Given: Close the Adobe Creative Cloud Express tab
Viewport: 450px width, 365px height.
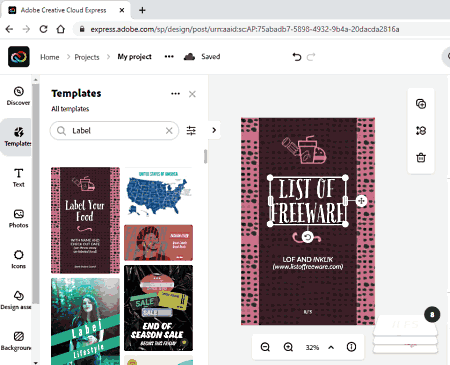Looking at the screenshot, I should click(x=122, y=10).
